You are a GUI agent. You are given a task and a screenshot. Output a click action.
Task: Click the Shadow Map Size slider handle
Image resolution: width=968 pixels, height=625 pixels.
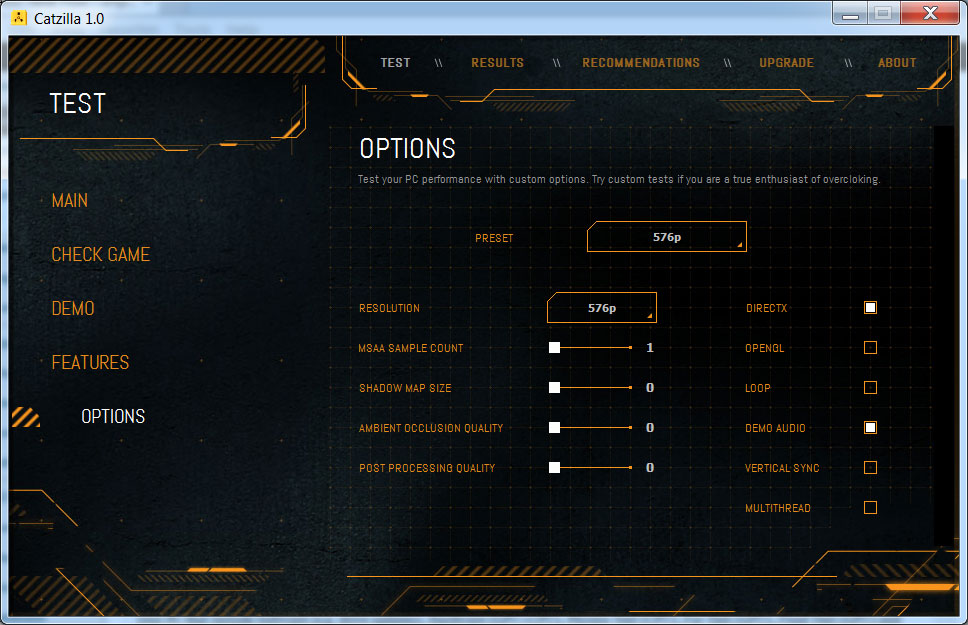(554, 388)
